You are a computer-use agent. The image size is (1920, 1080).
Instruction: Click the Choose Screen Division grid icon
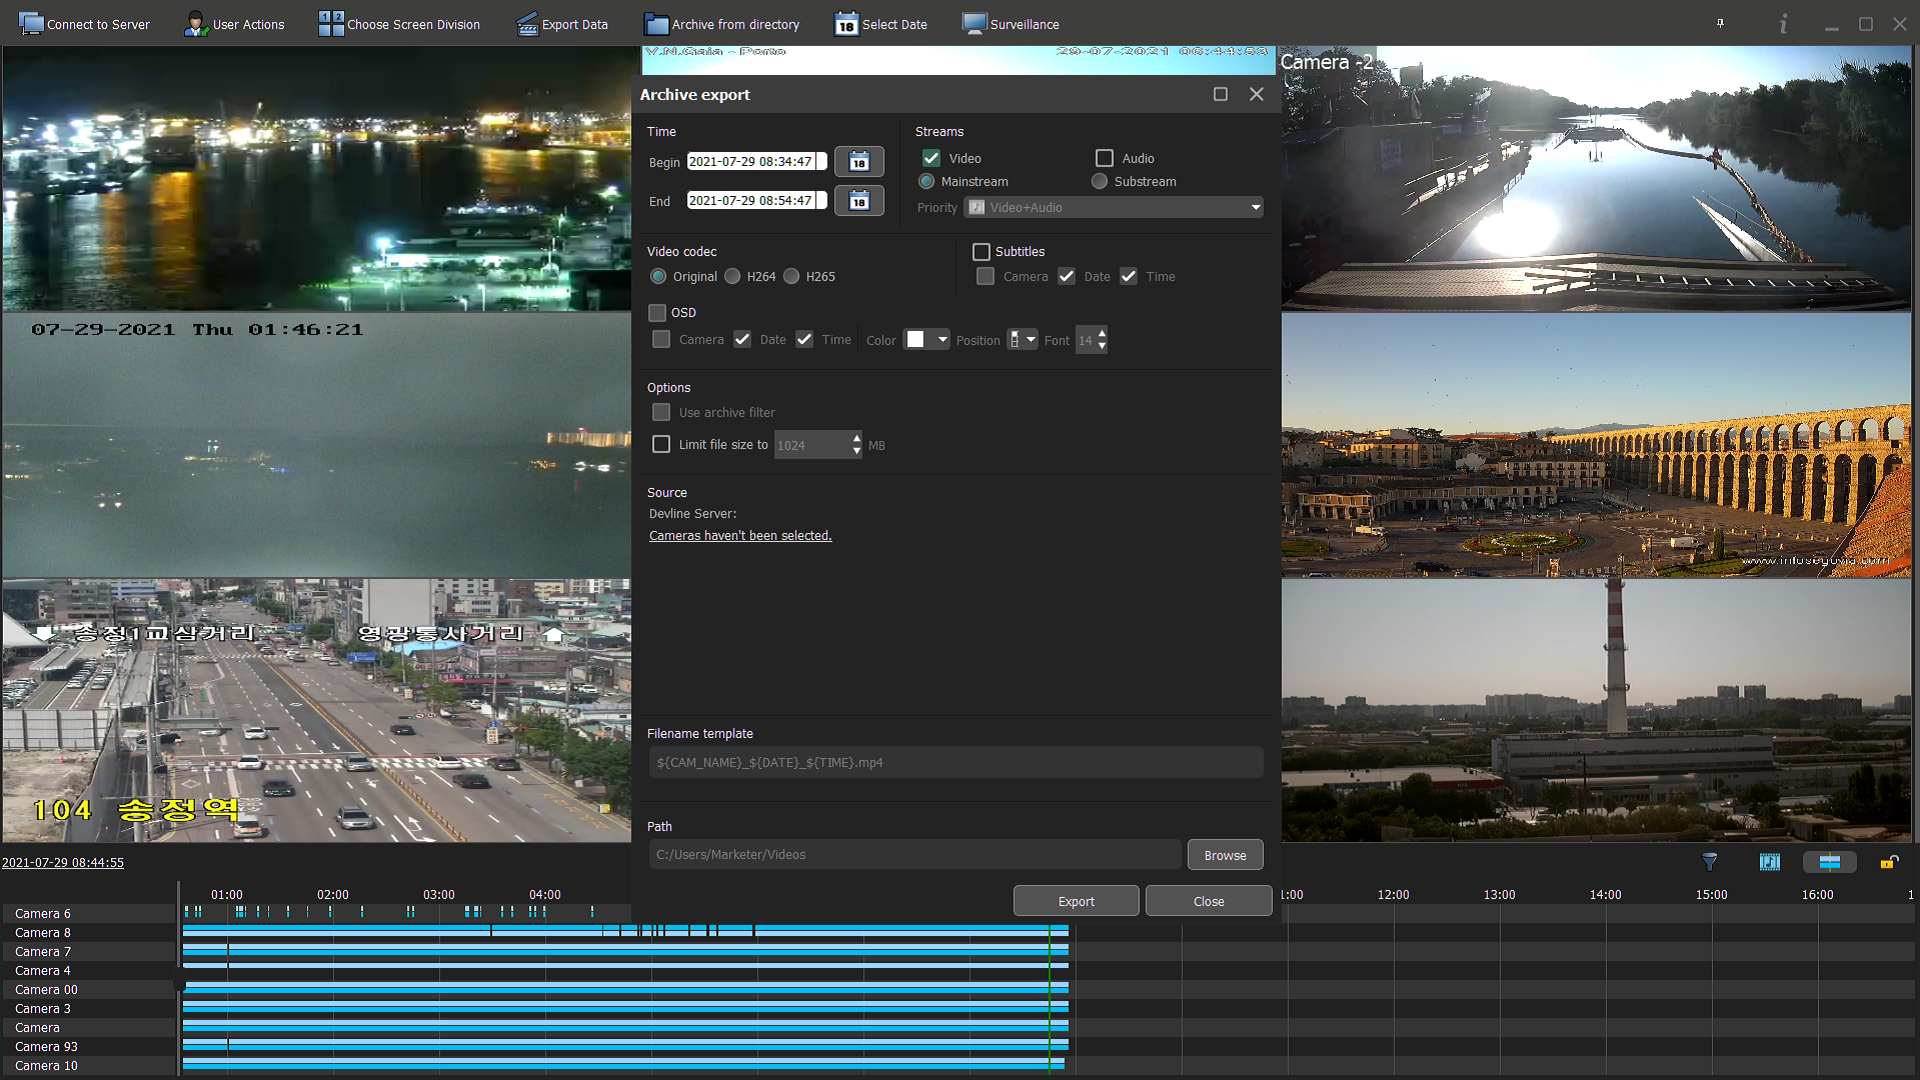click(331, 24)
